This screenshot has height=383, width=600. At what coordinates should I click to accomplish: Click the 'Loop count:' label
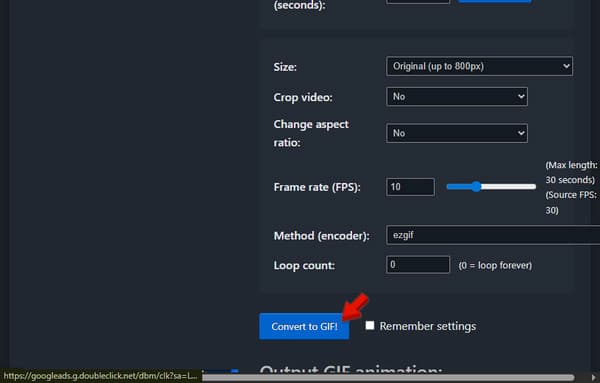point(304,265)
